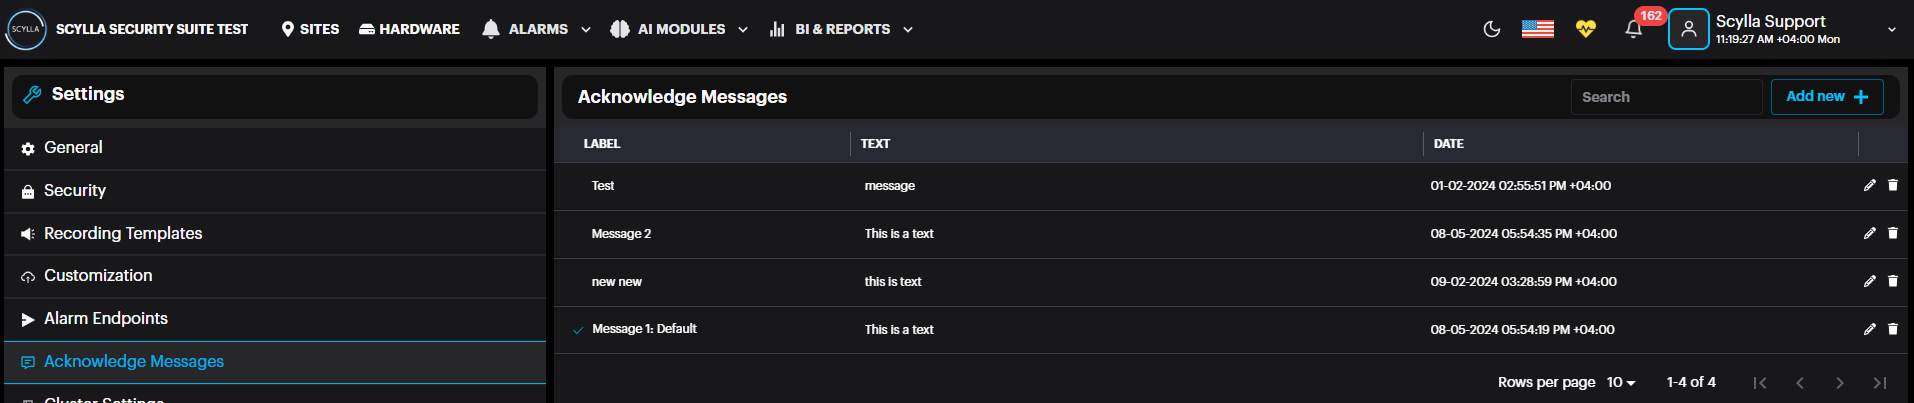Expand the AI Modules dropdown
The height and width of the screenshot is (403, 1914).
click(680, 29)
